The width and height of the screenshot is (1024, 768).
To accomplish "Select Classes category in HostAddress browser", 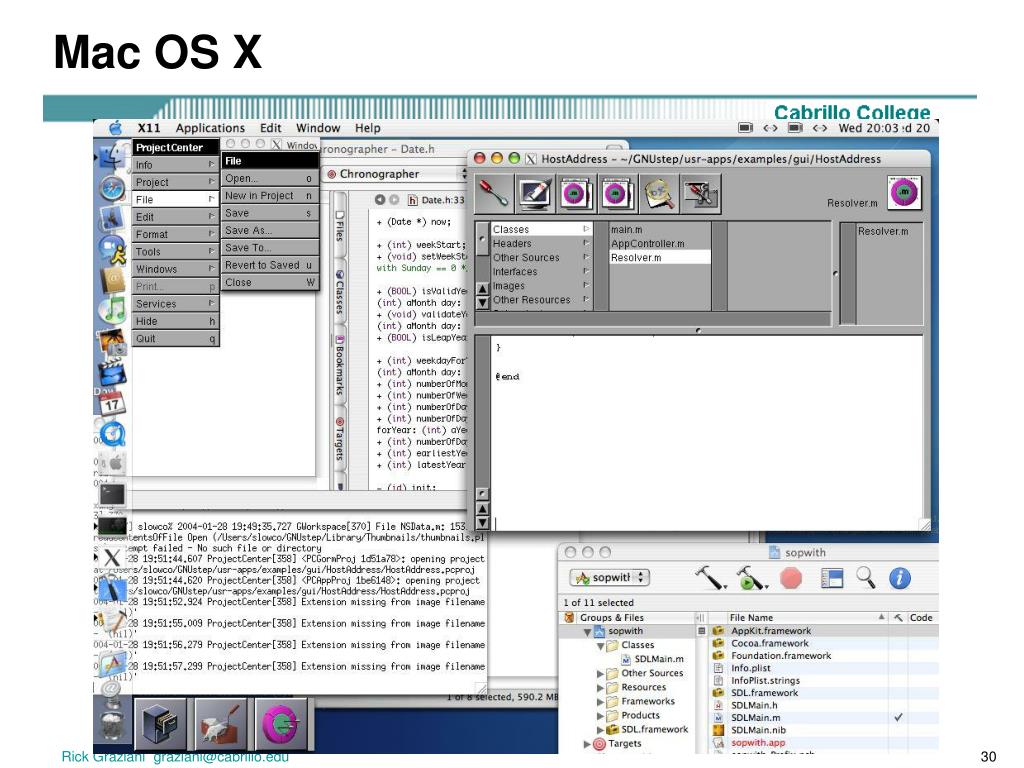I will click(541, 229).
